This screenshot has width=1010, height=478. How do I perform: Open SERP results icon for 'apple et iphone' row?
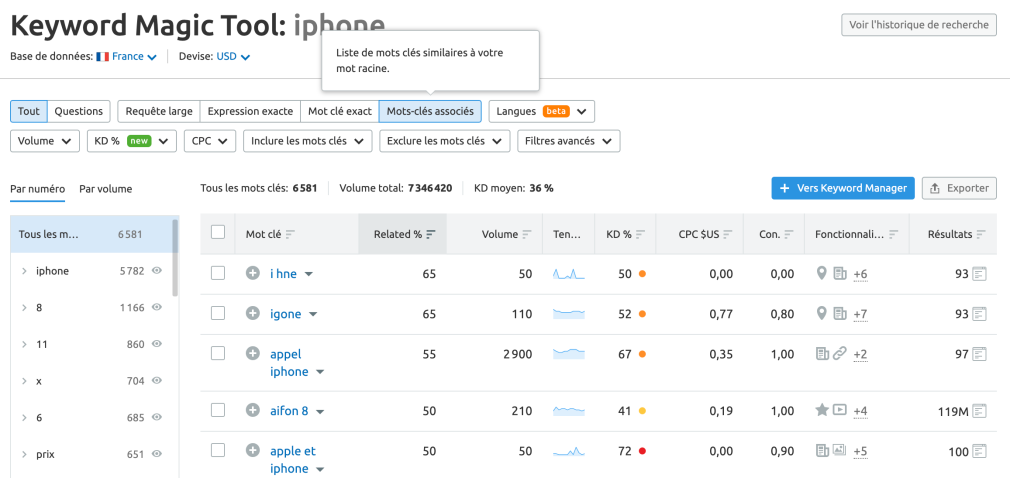click(x=980, y=451)
